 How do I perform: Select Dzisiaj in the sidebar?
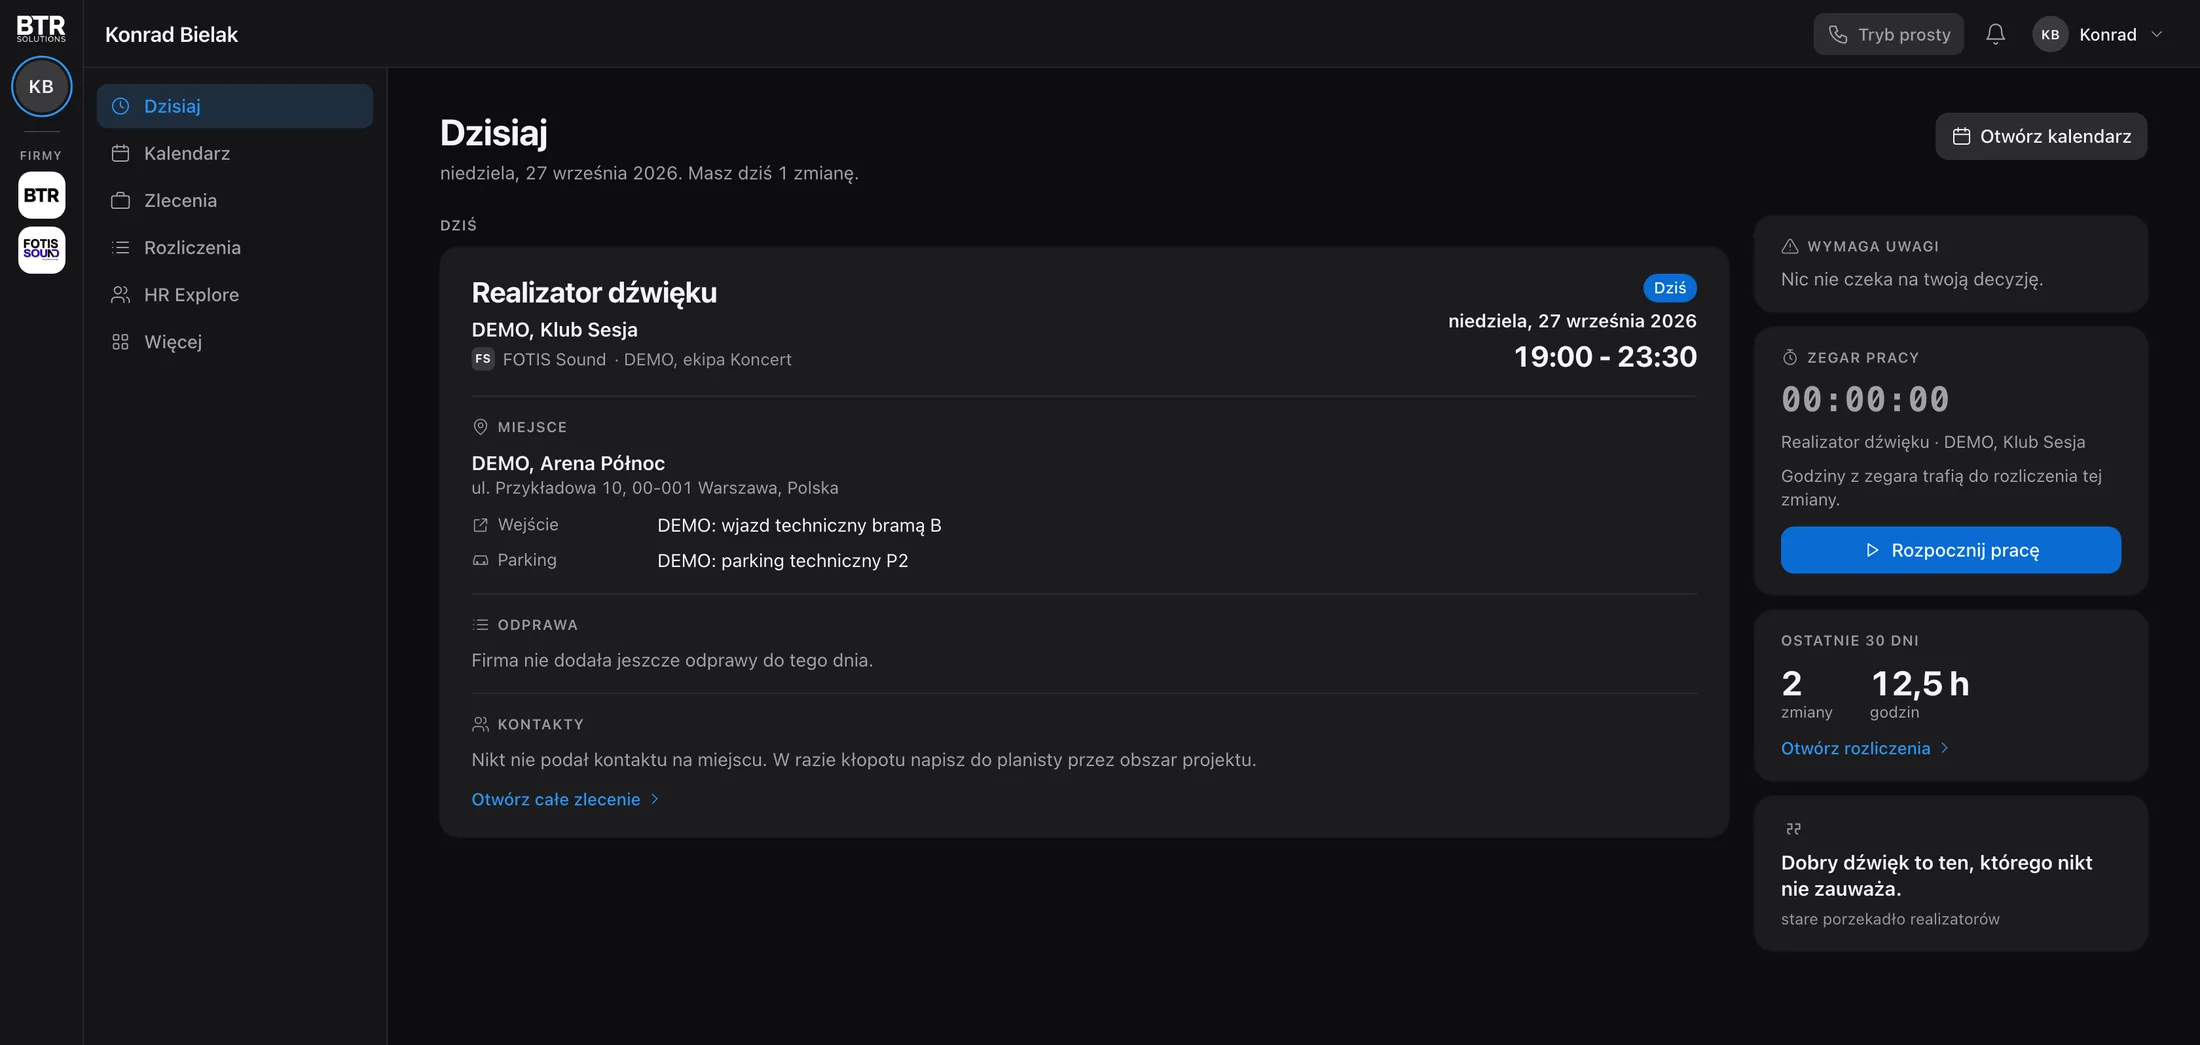point(235,106)
